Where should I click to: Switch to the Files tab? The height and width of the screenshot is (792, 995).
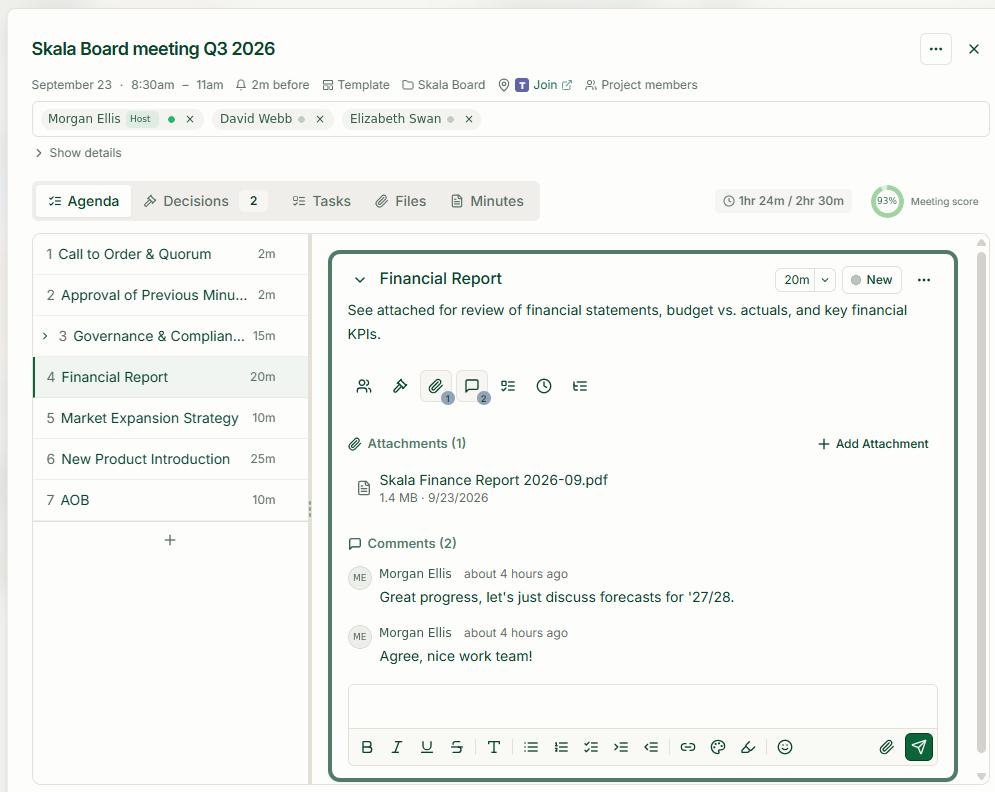pos(400,201)
